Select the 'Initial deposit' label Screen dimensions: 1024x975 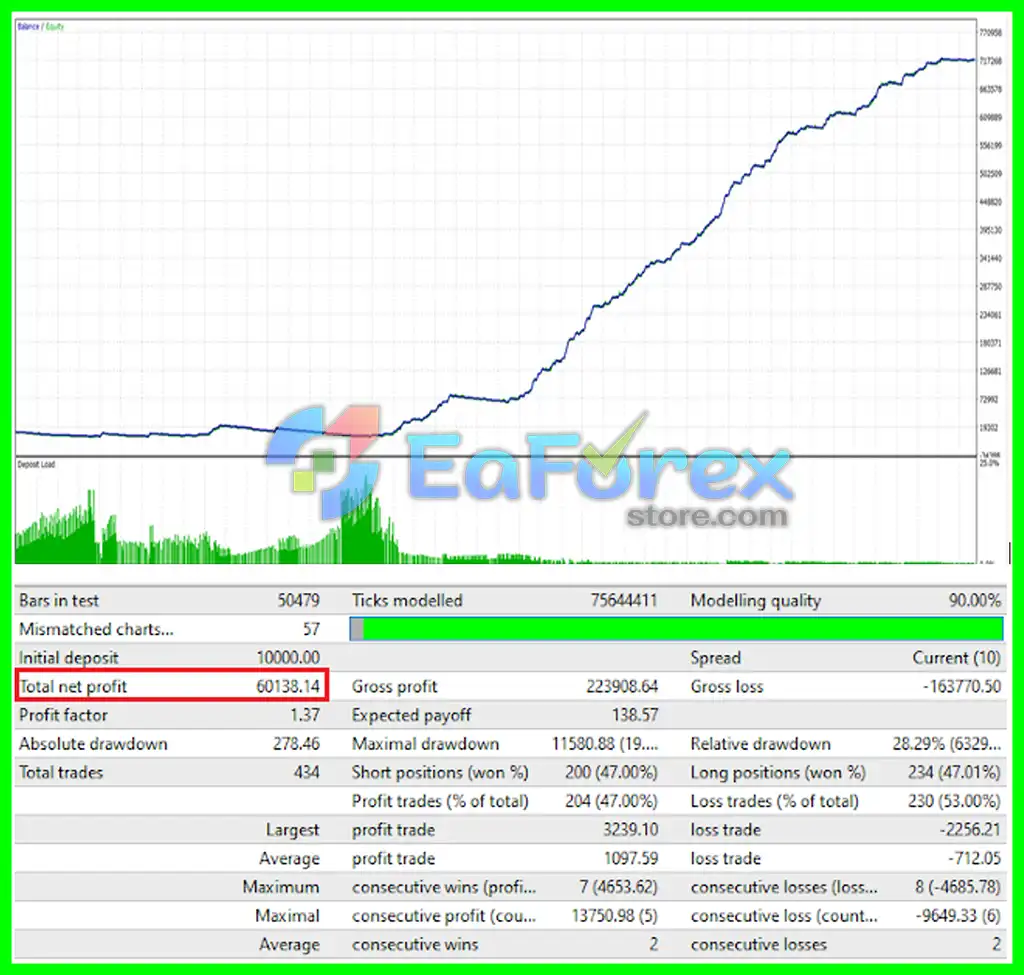(x=69, y=658)
